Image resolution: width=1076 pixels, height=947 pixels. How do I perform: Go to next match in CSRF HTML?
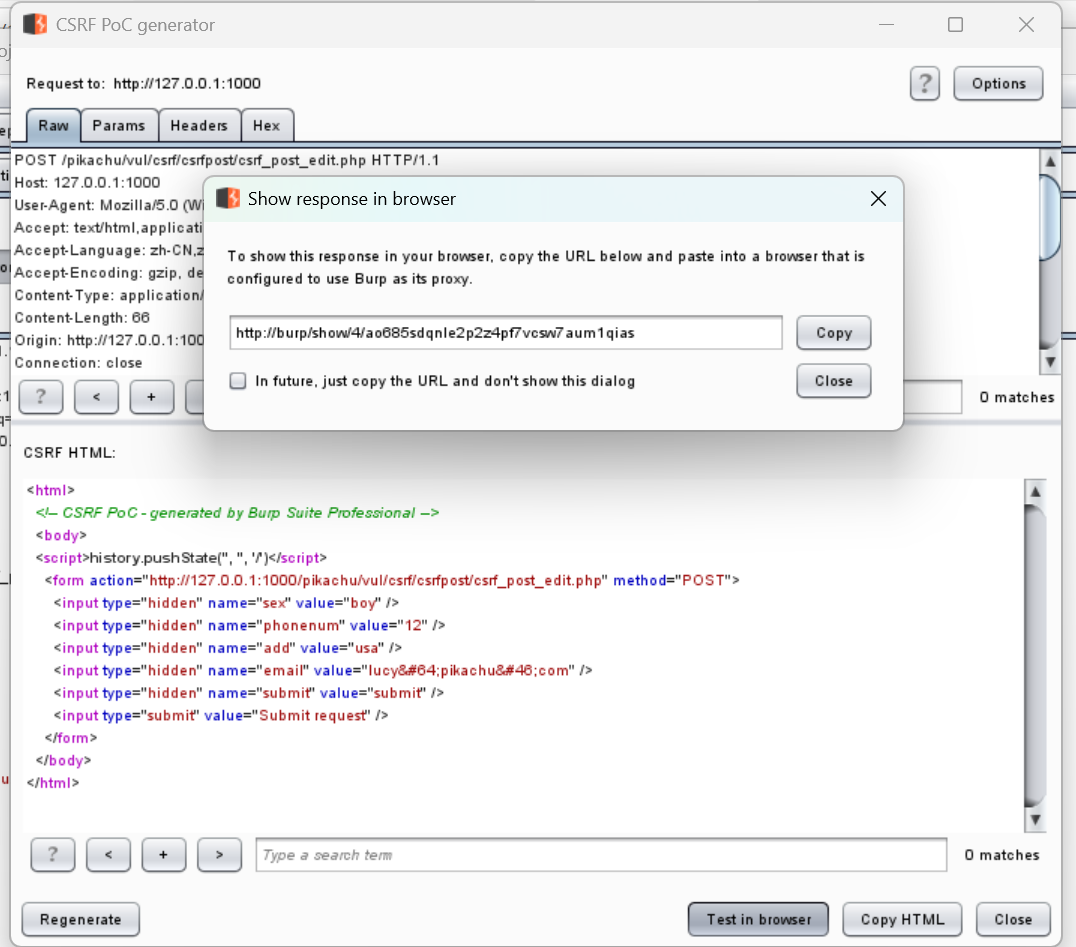(x=219, y=854)
